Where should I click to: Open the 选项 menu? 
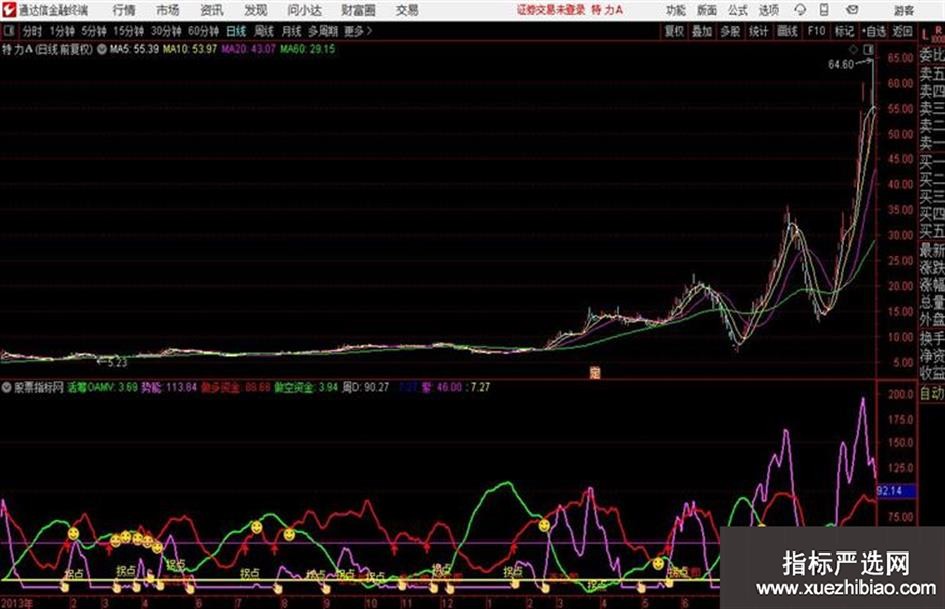tap(768, 10)
